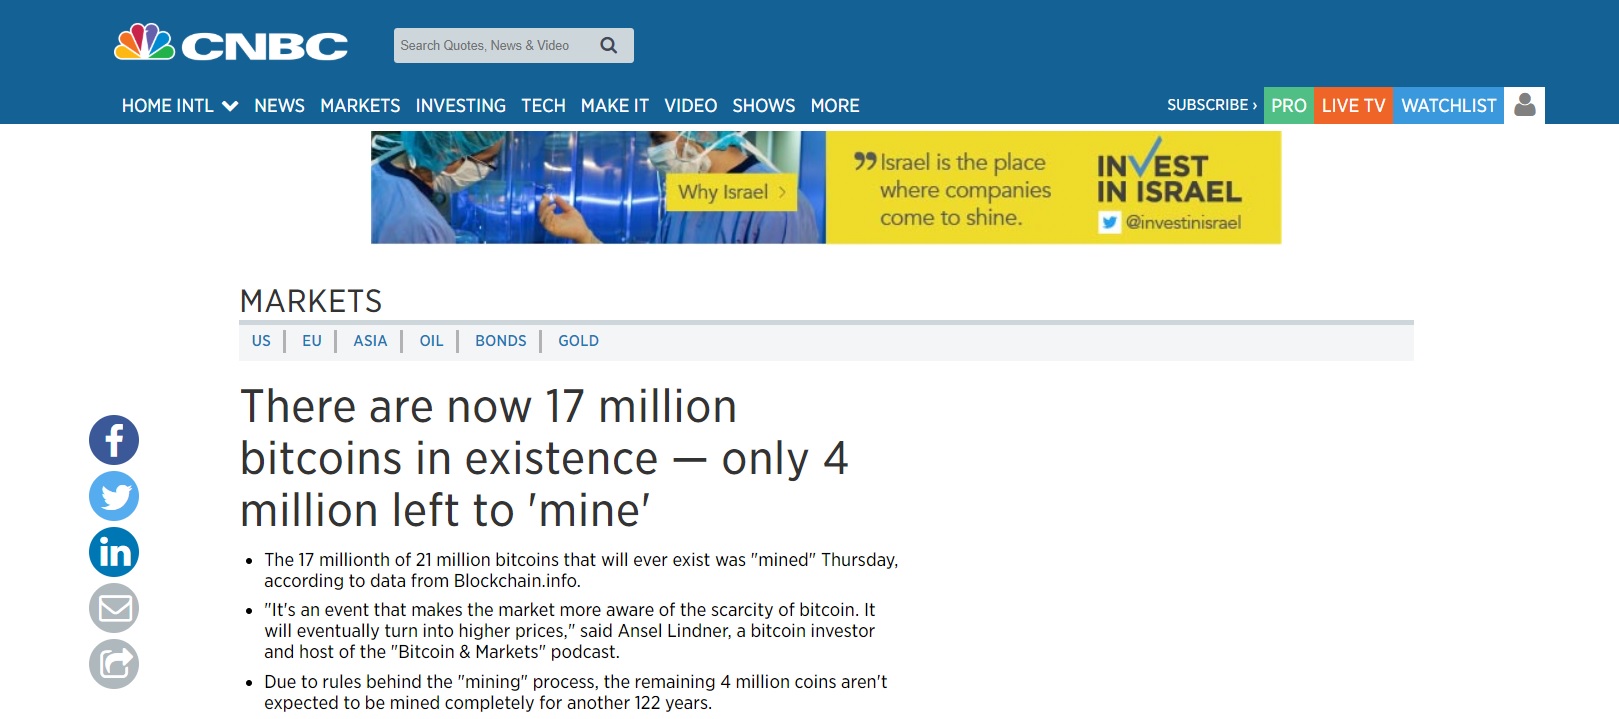Share article on Twitter
Screen dimensions: 1619x719
click(114, 496)
